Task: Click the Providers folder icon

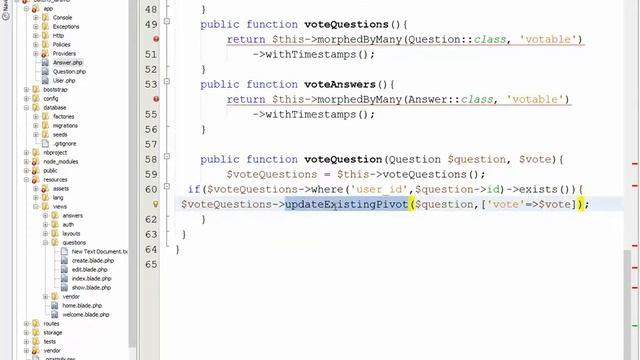Action: tap(45, 53)
